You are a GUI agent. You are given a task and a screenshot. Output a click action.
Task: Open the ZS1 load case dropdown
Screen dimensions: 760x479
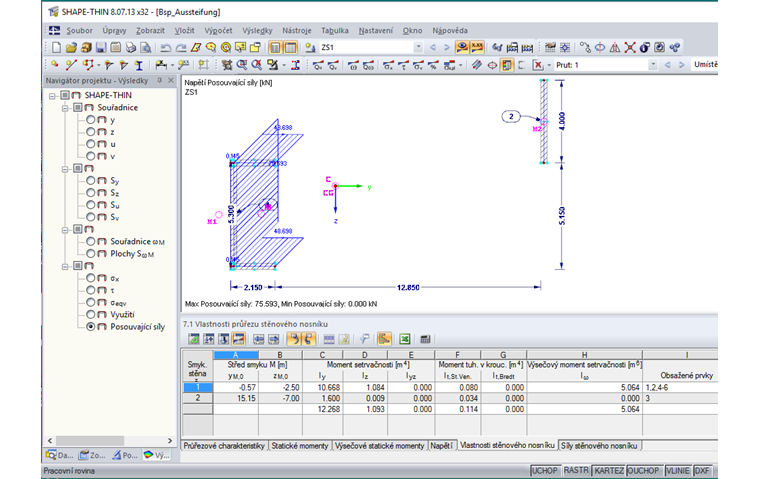(418, 47)
